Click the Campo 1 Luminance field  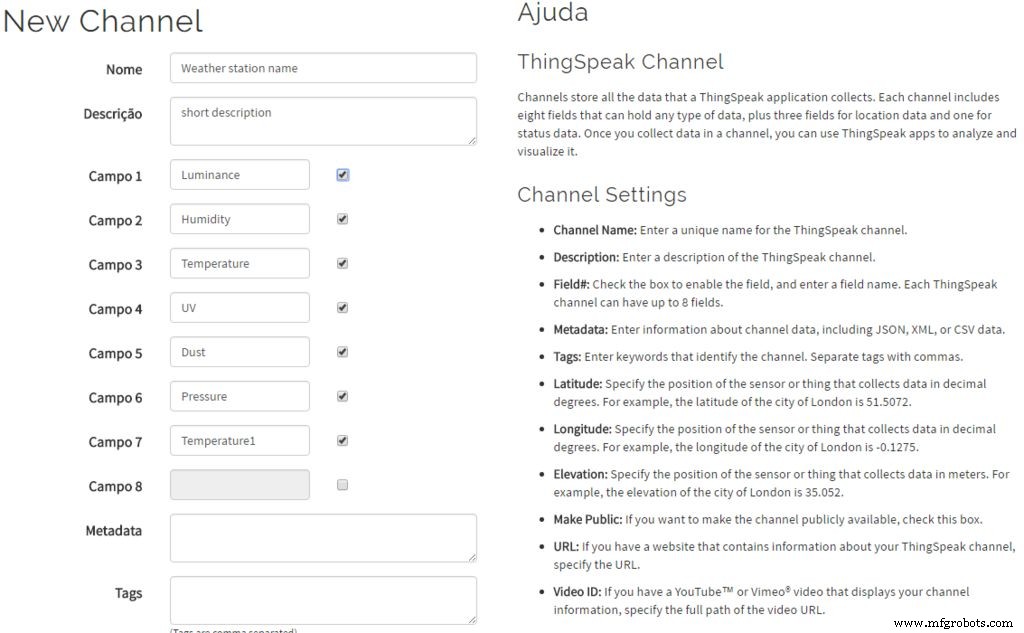tap(240, 175)
